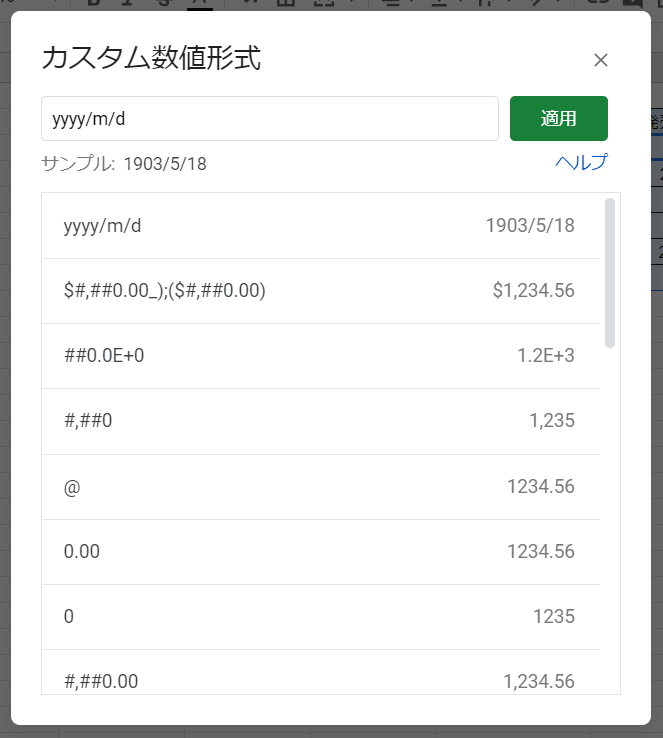Image resolution: width=663 pixels, height=738 pixels.
Task: Select the 0 format showing 1235
Action: point(321,617)
